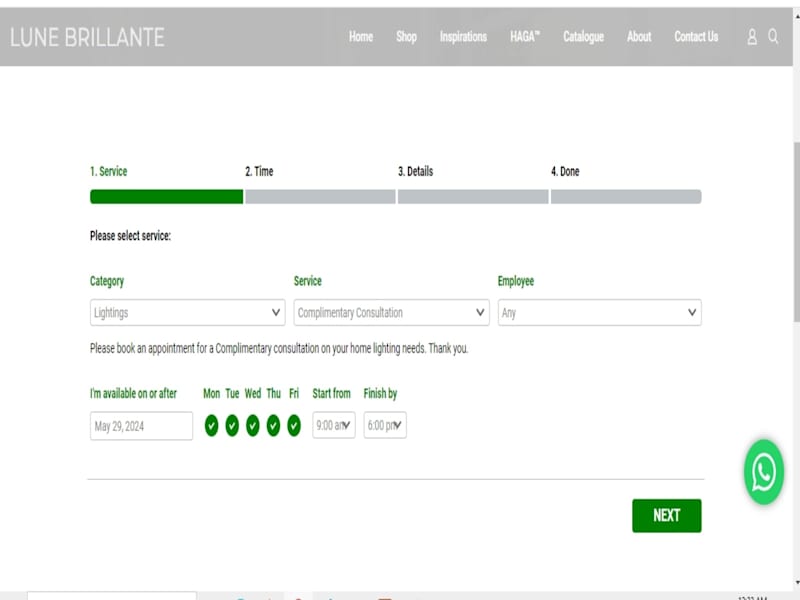
Task: Open the Shop menu
Action: click(406, 37)
